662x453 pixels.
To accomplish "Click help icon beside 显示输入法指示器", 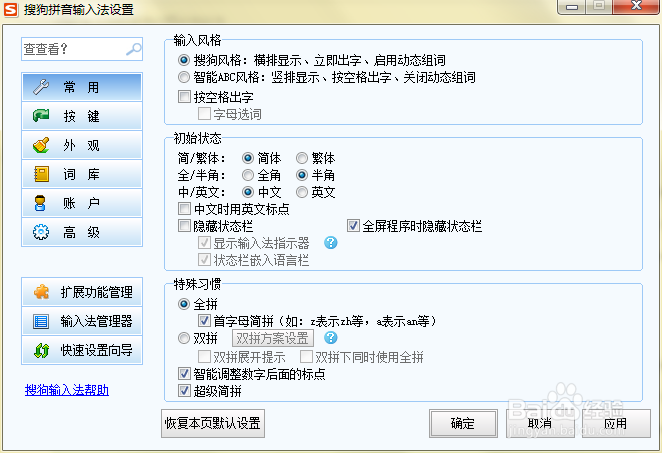I will pos(331,243).
